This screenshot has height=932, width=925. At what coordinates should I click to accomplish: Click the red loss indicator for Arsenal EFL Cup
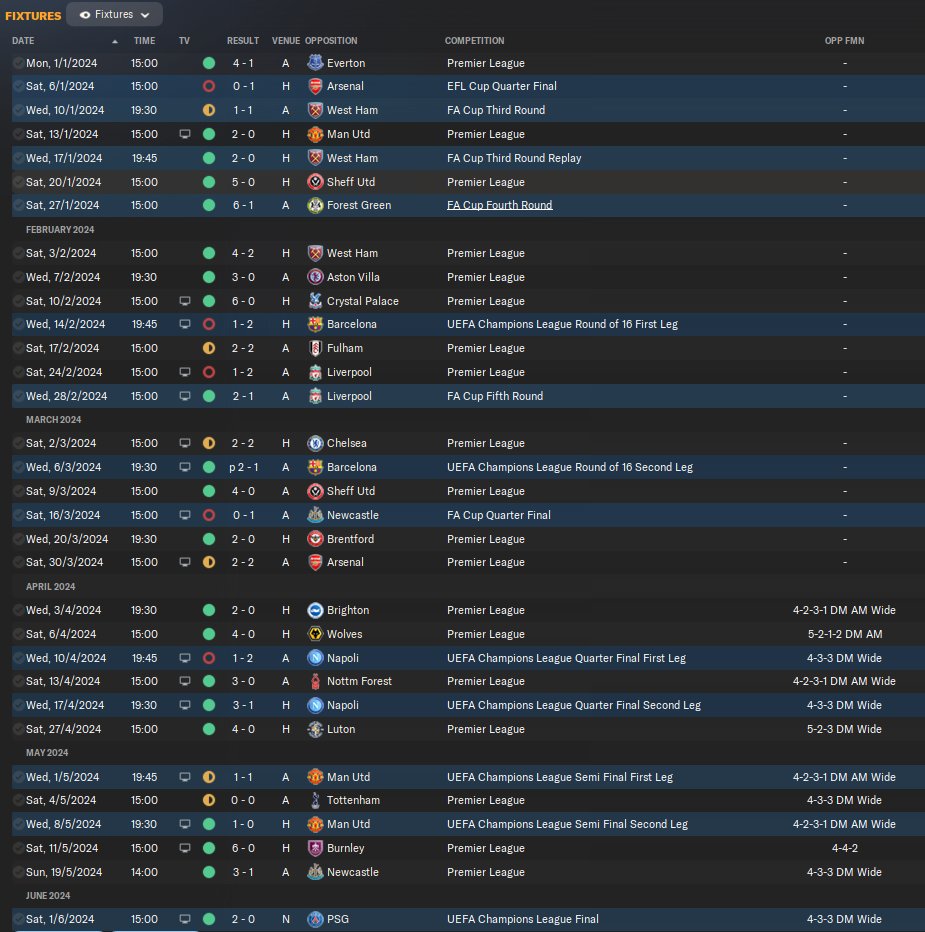click(209, 86)
